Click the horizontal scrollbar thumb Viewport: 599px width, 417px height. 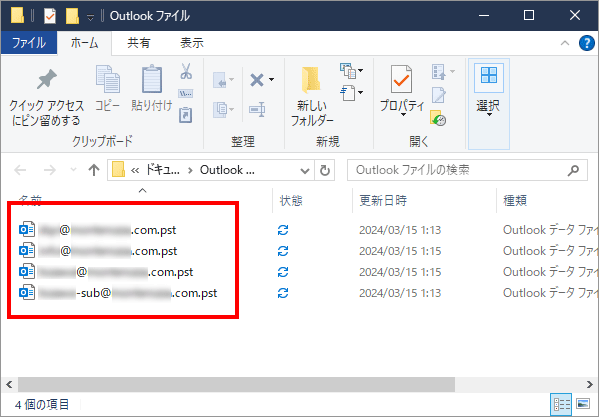(x=236, y=384)
